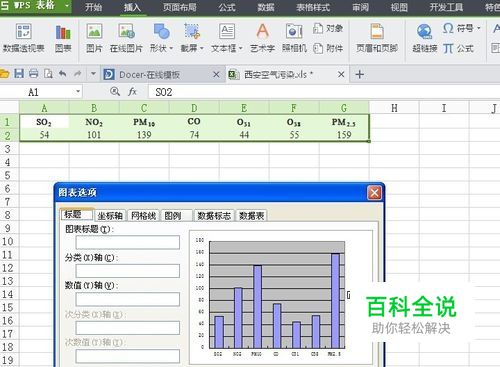The image size is (500, 367).
Task: Start a screenshot with 截屏
Action: click(192, 38)
